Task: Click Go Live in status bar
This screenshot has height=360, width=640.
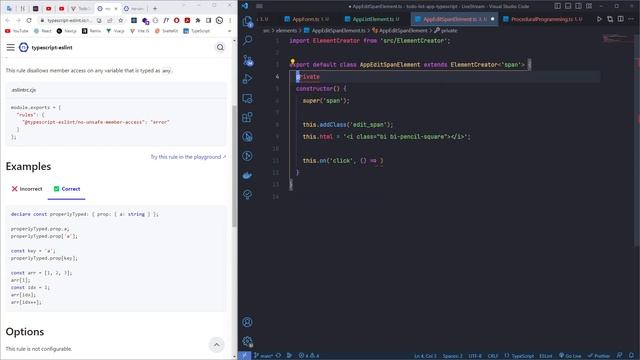Action: click(570, 356)
